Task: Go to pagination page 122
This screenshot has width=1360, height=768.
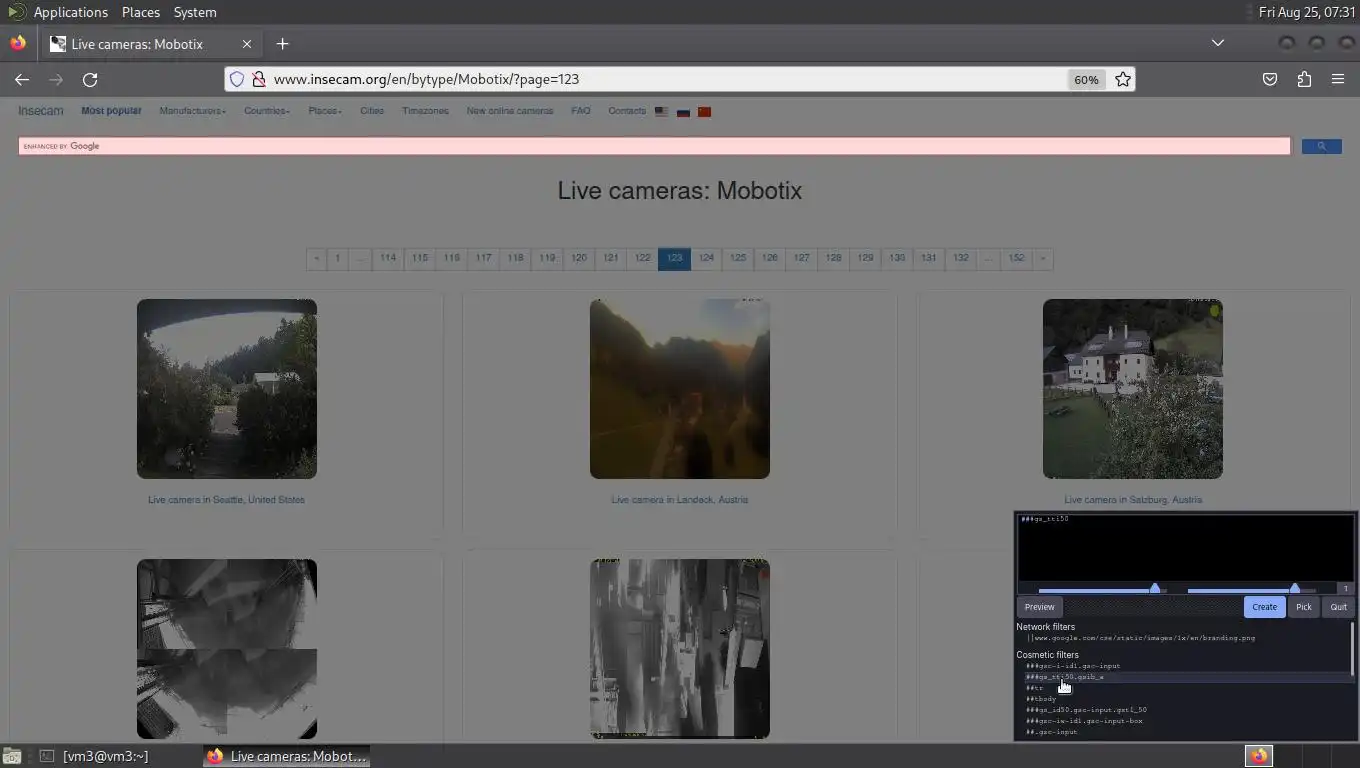Action: pos(642,258)
